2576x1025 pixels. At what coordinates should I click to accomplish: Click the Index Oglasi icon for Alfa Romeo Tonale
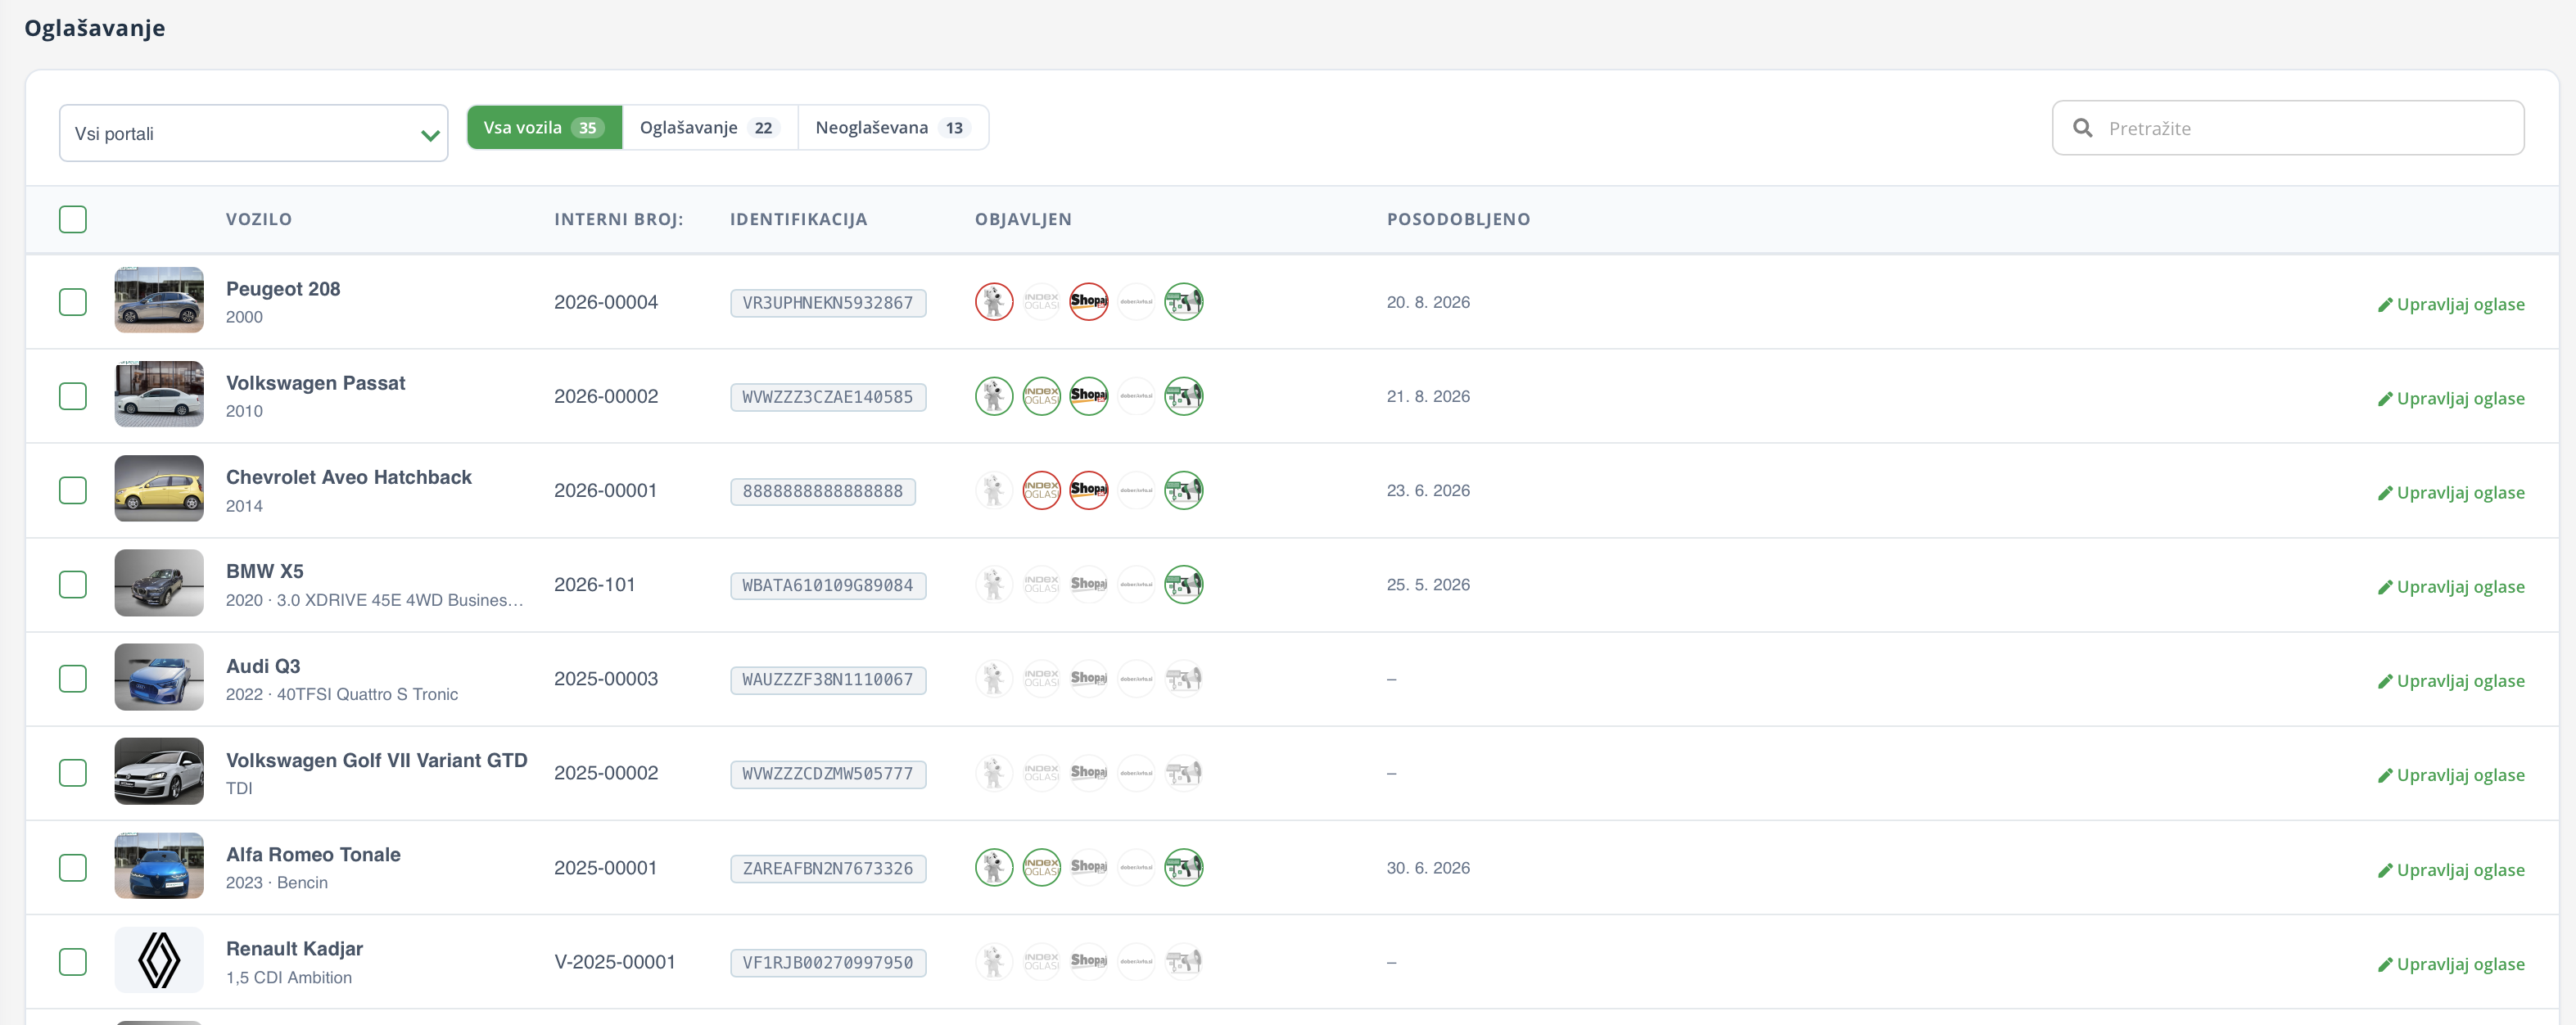pos(1041,867)
